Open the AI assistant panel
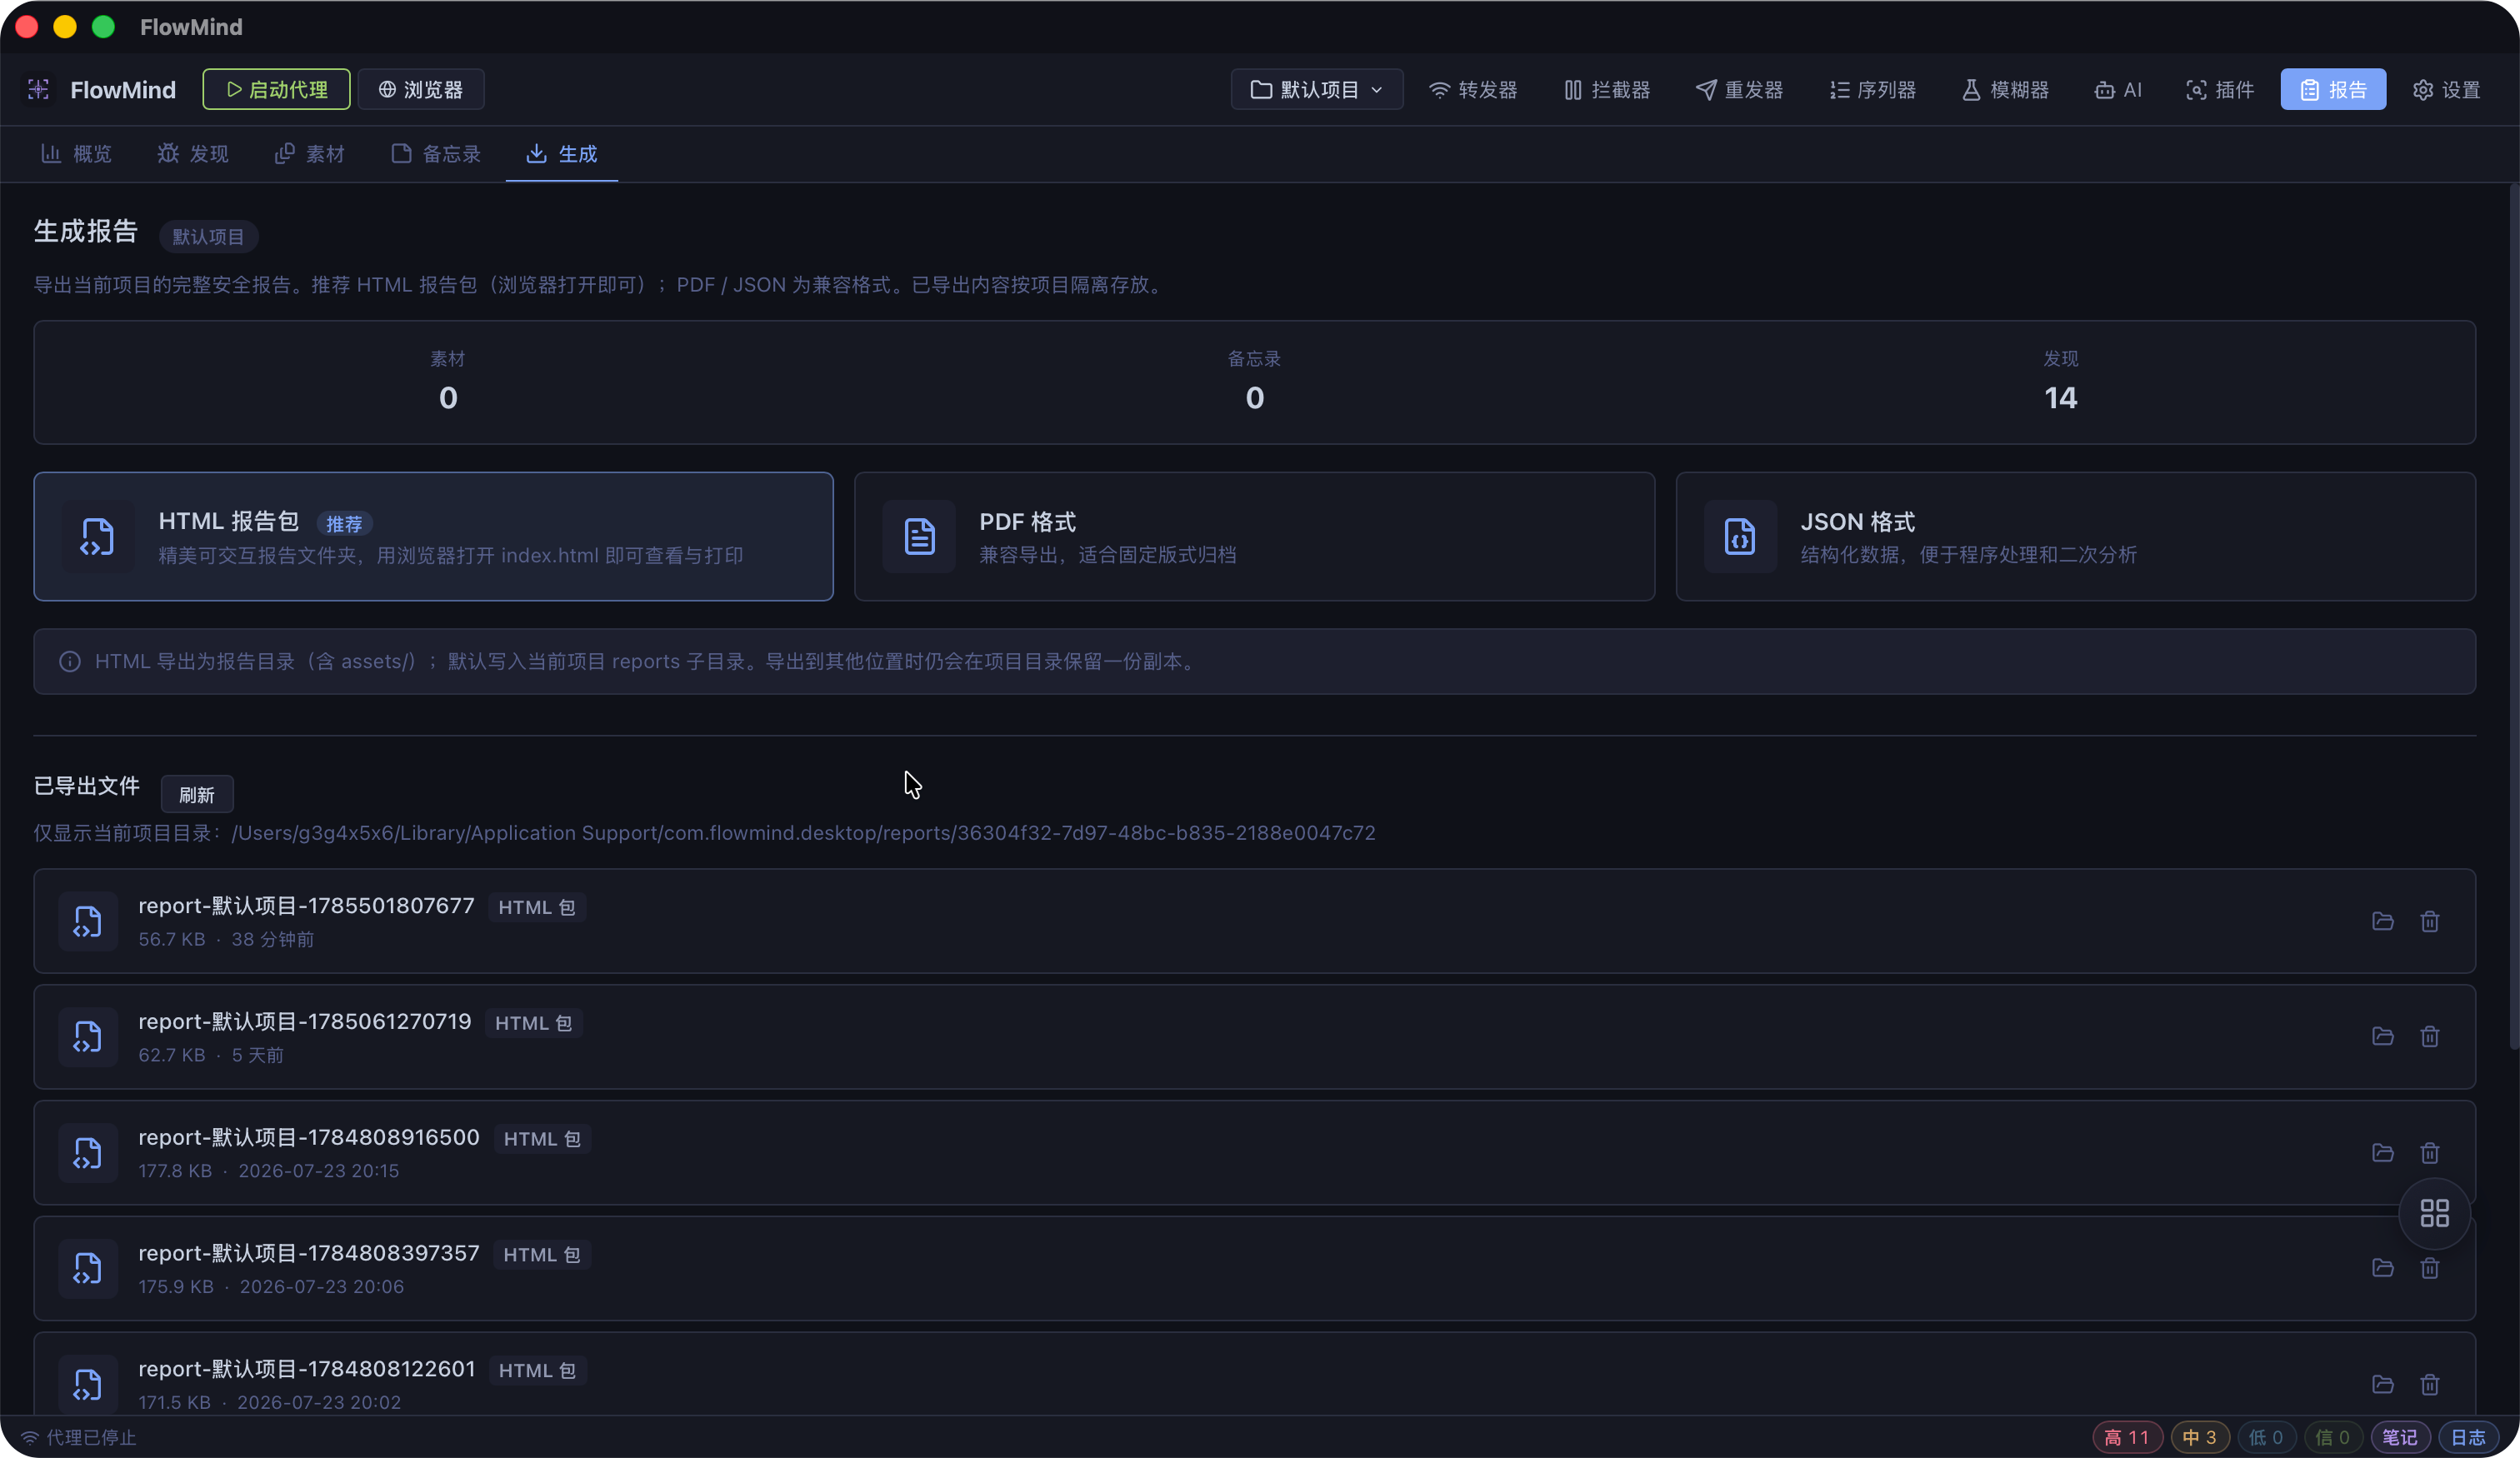The width and height of the screenshot is (2520, 1458). (x=2118, y=90)
